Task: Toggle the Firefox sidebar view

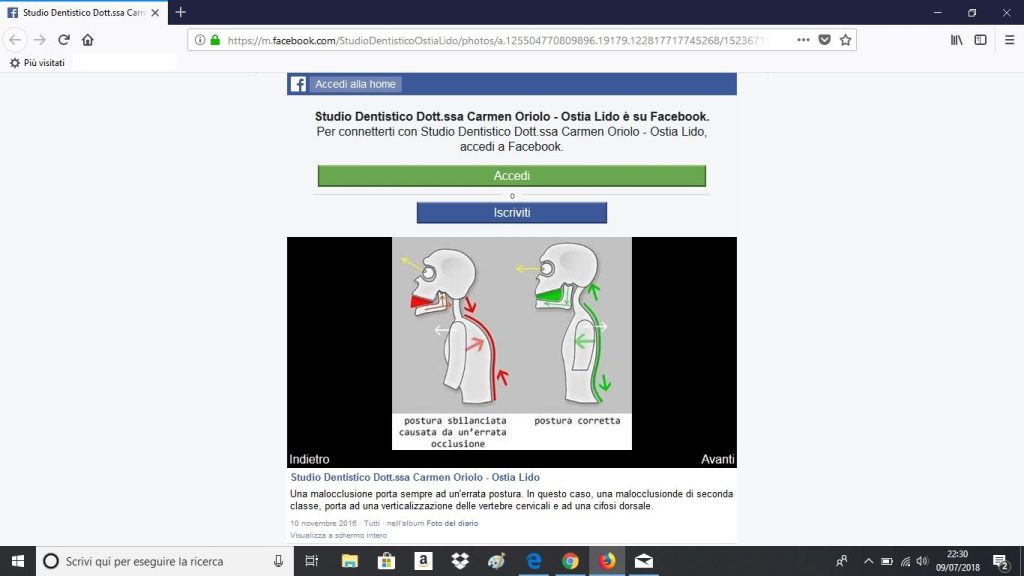Action: click(x=980, y=40)
